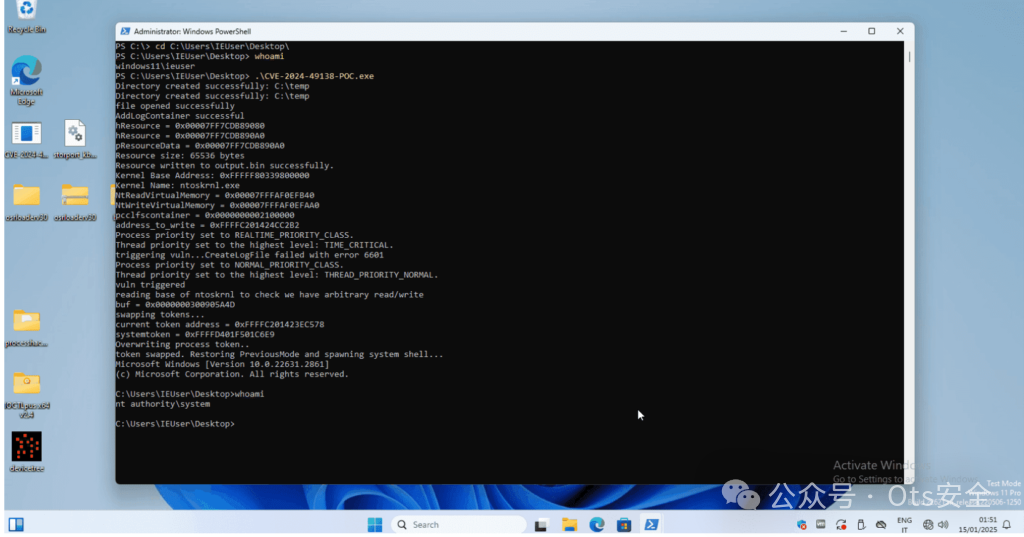Open the Widgets panel from the taskbar
1024x537 pixels.
coord(16,525)
